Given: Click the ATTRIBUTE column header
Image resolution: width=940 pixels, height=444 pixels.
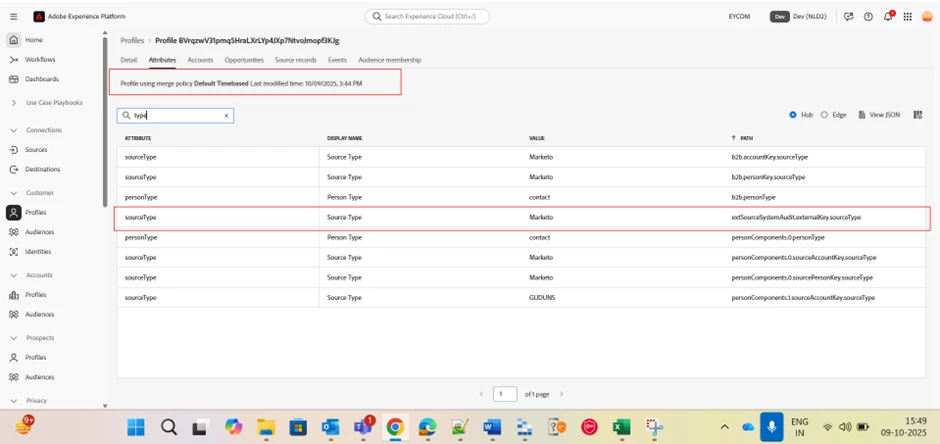Looking at the screenshot, I should (x=137, y=138).
